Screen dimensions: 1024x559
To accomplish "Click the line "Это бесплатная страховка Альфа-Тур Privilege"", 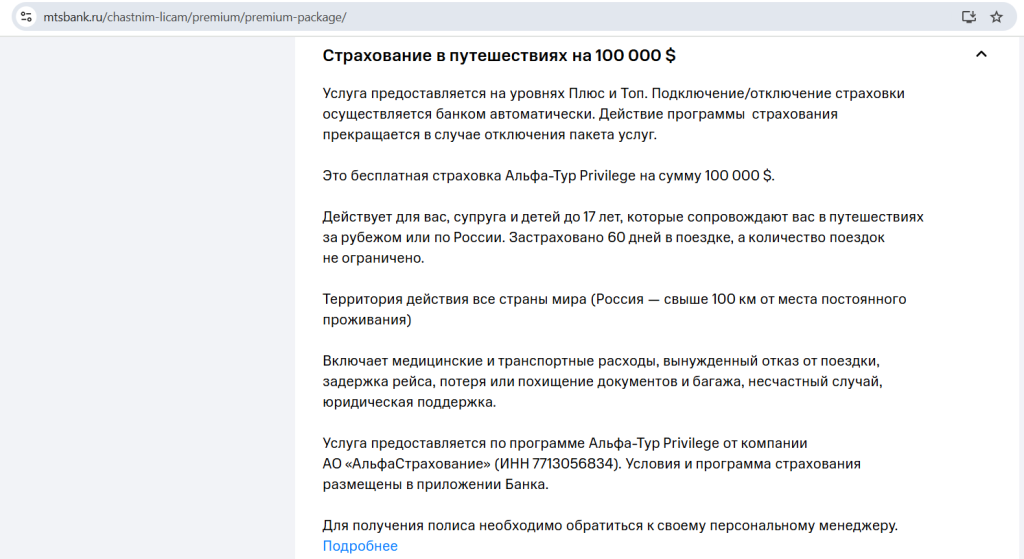I will (x=548, y=176).
